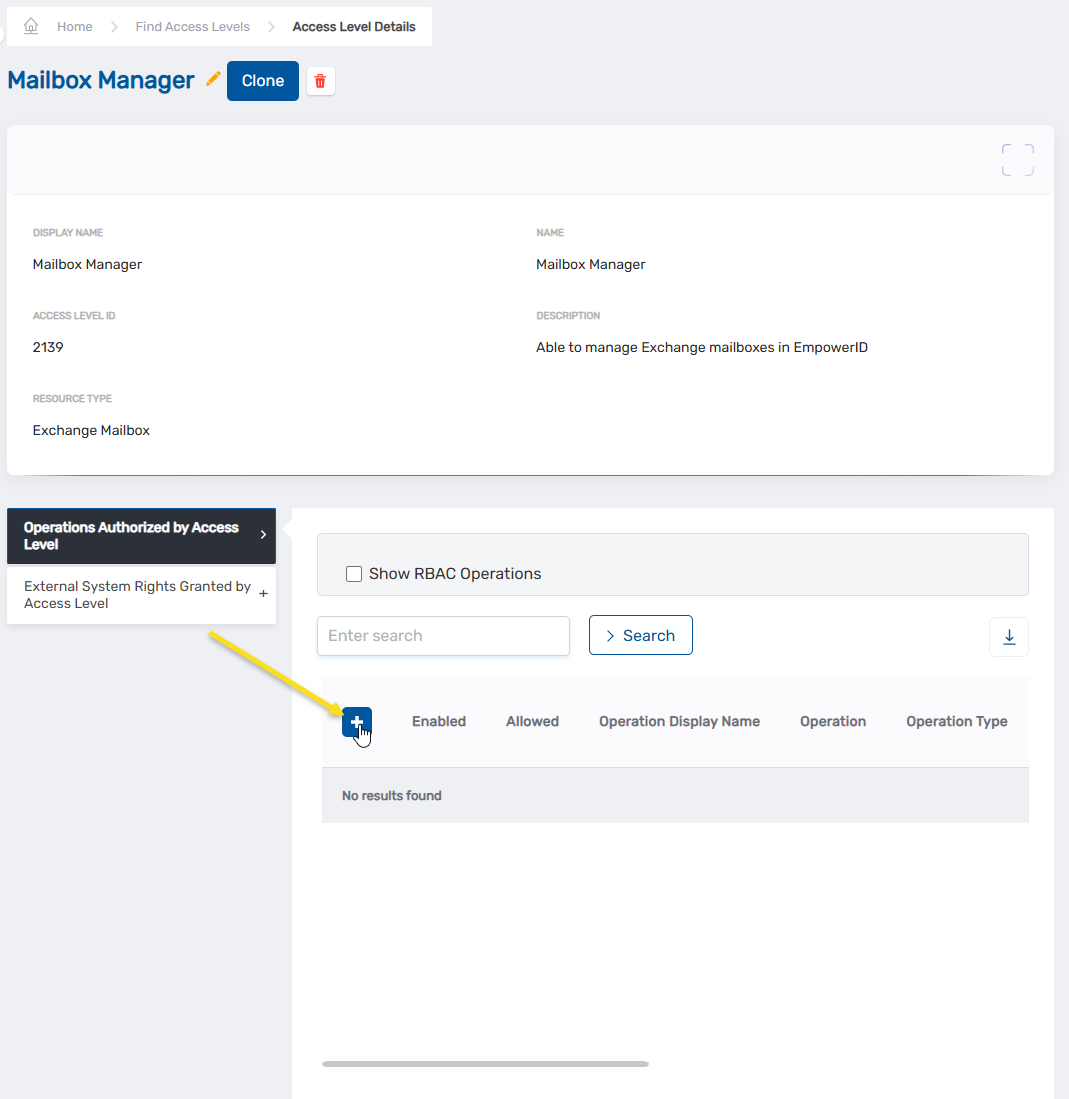Focus the Enter search input field
Image resolution: width=1069 pixels, height=1099 pixels.
click(443, 635)
